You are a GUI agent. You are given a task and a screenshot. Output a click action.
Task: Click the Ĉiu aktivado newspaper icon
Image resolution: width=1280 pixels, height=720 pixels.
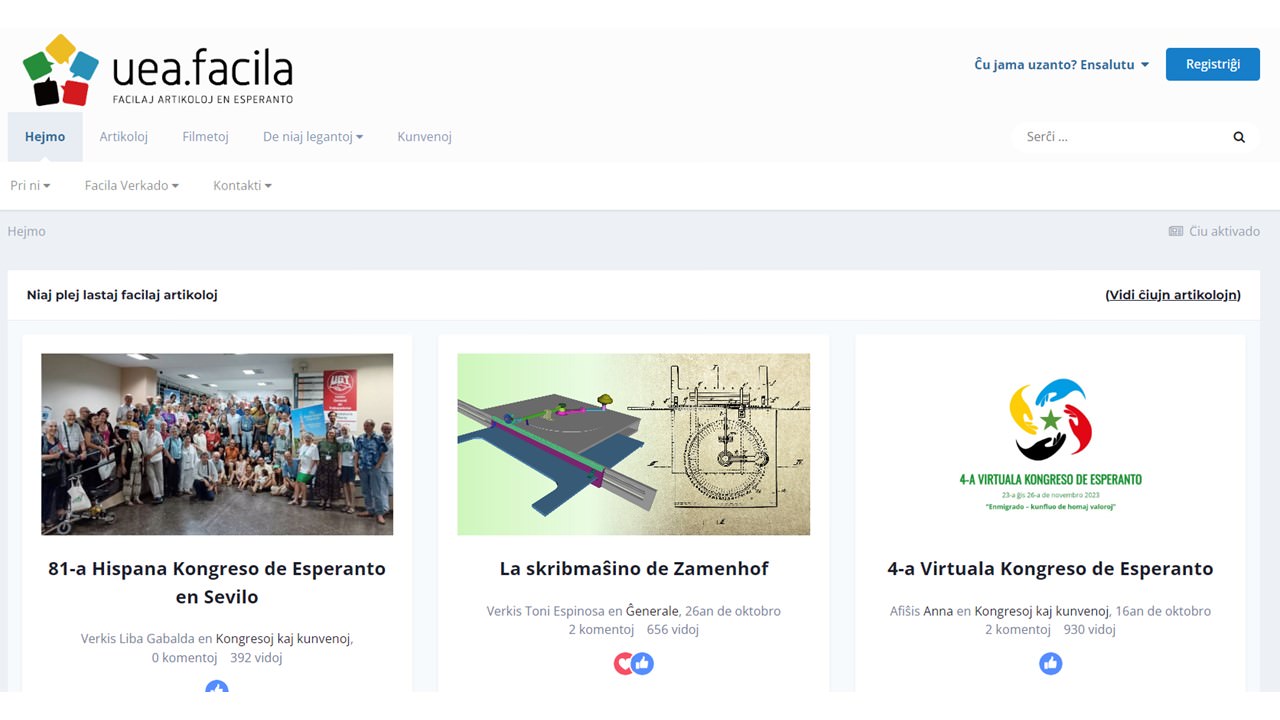(x=1176, y=231)
